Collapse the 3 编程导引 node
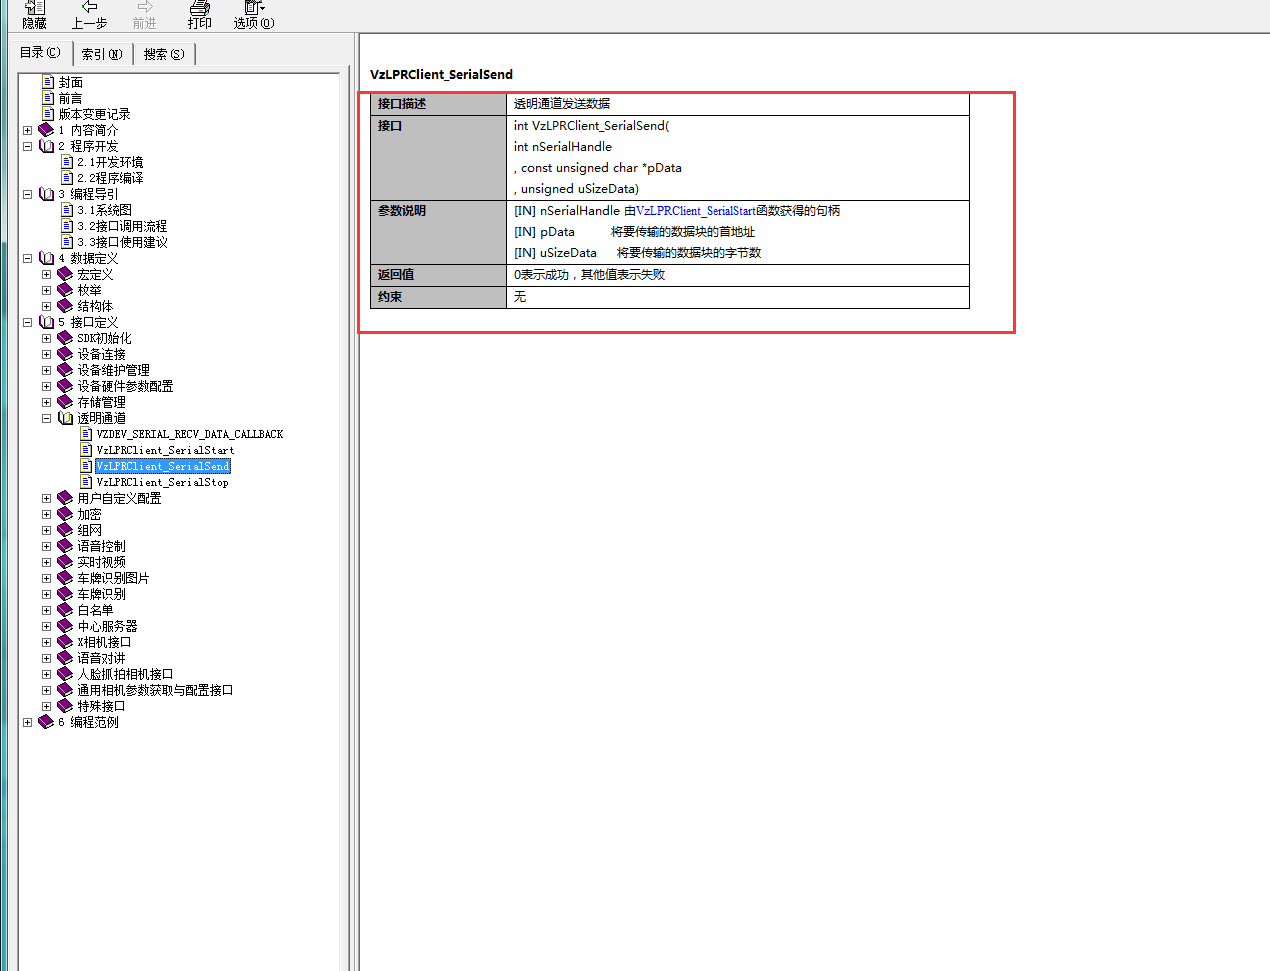Viewport: 1270px width, 971px height. click(27, 194)
